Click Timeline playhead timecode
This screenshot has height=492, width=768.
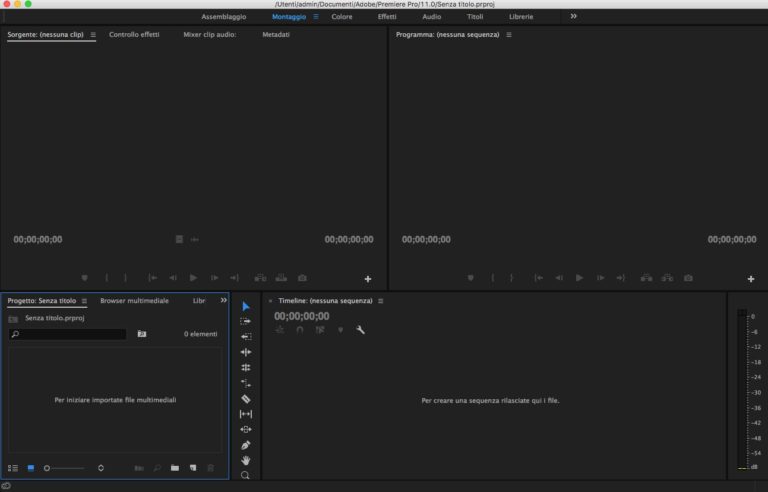pyautogui.click(x=302, y=317)
